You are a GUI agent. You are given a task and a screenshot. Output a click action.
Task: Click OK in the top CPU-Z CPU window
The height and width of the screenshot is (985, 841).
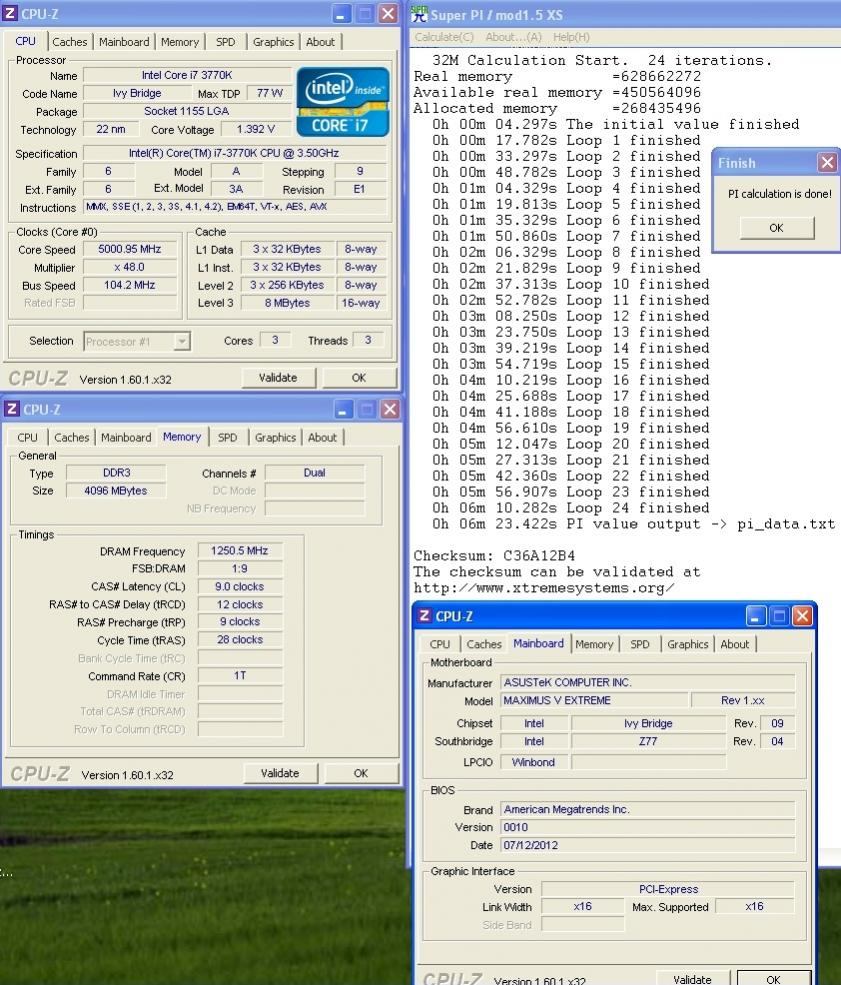[x=359, y=378]
